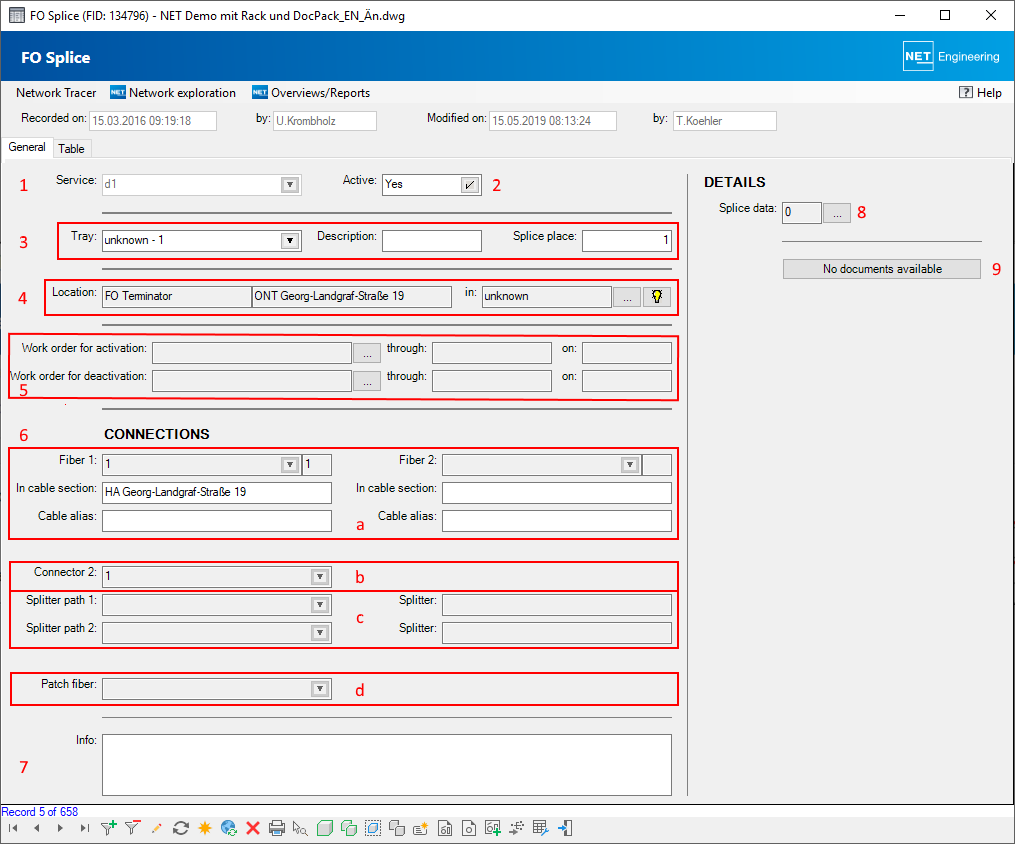Screen dimensions: 1015x844
Task: Click the Cable alias field under Fiber 2
Action: click(x=557, y=521)
